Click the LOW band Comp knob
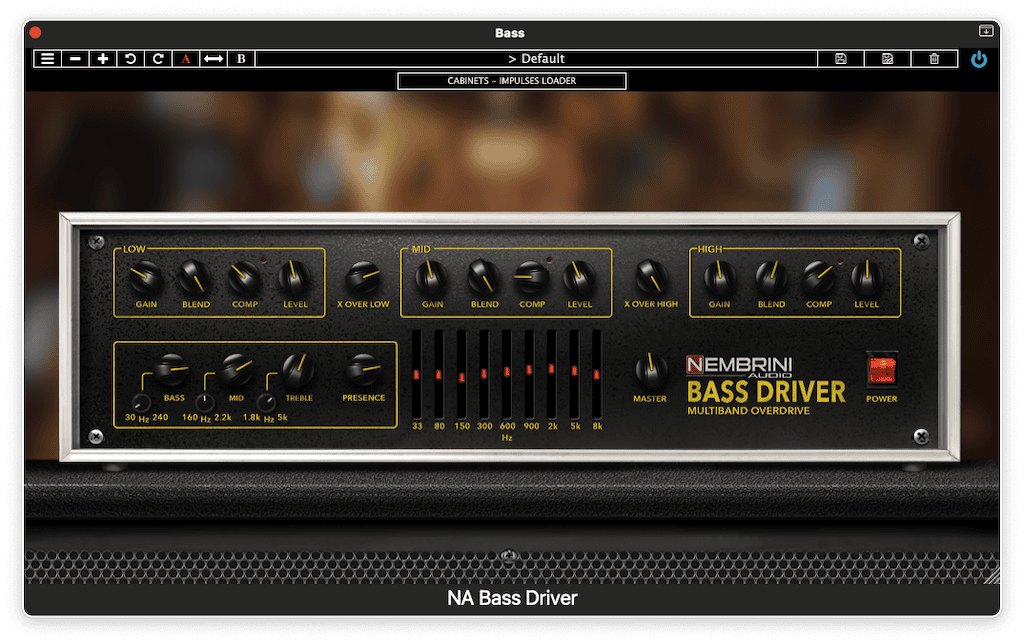This screenshot has width=1024, height=644. click(245, 278)
